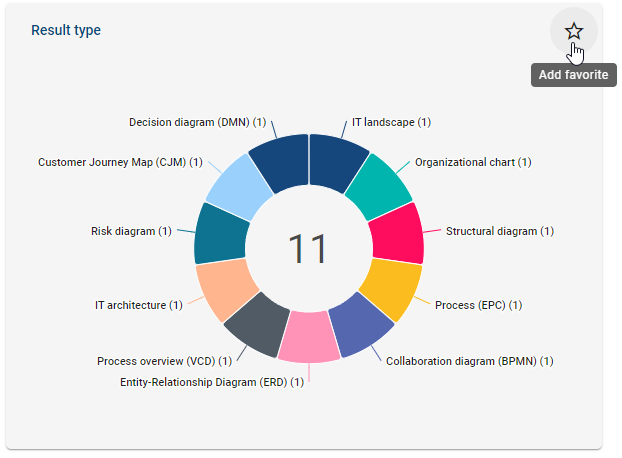Click the pink-red Structural diagram segment
This screenshot has width=622, height=458.
397,233
